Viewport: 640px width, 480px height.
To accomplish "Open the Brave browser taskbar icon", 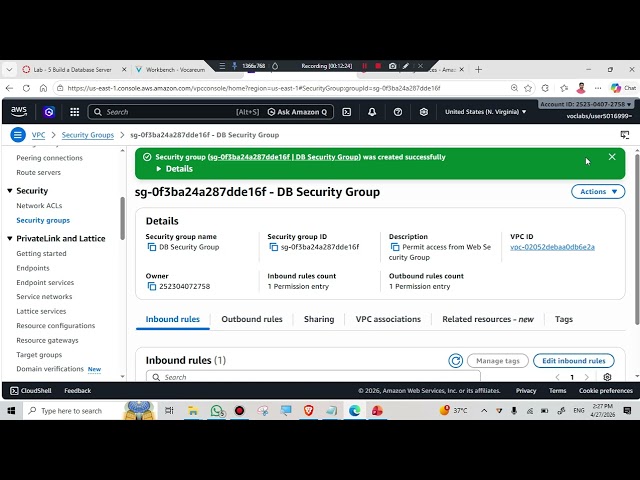I will click(309, 410).
